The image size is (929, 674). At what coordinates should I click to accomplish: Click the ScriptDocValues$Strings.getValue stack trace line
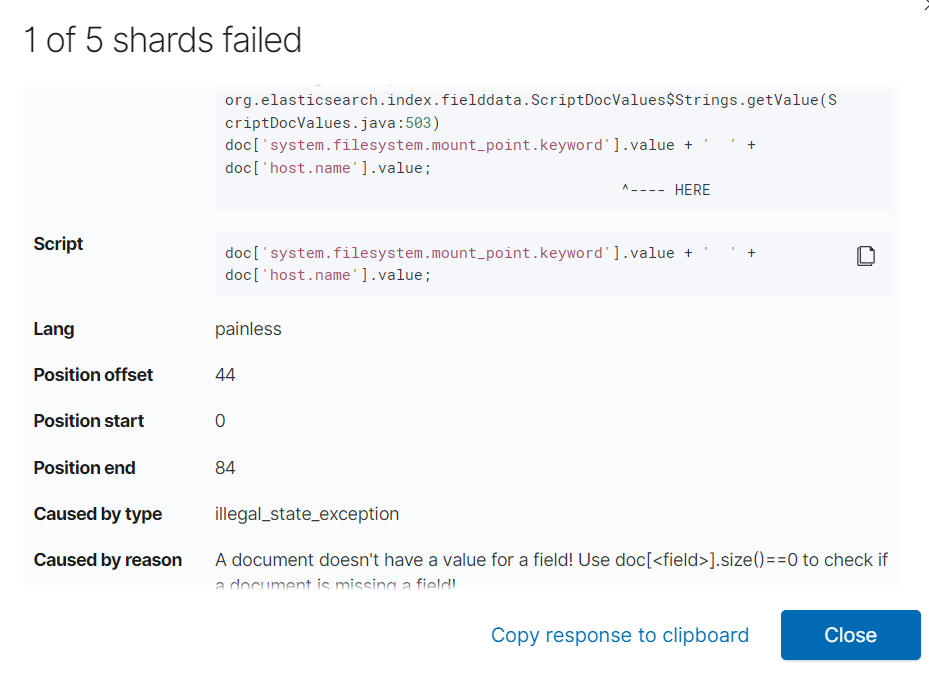tap(530, 100)
